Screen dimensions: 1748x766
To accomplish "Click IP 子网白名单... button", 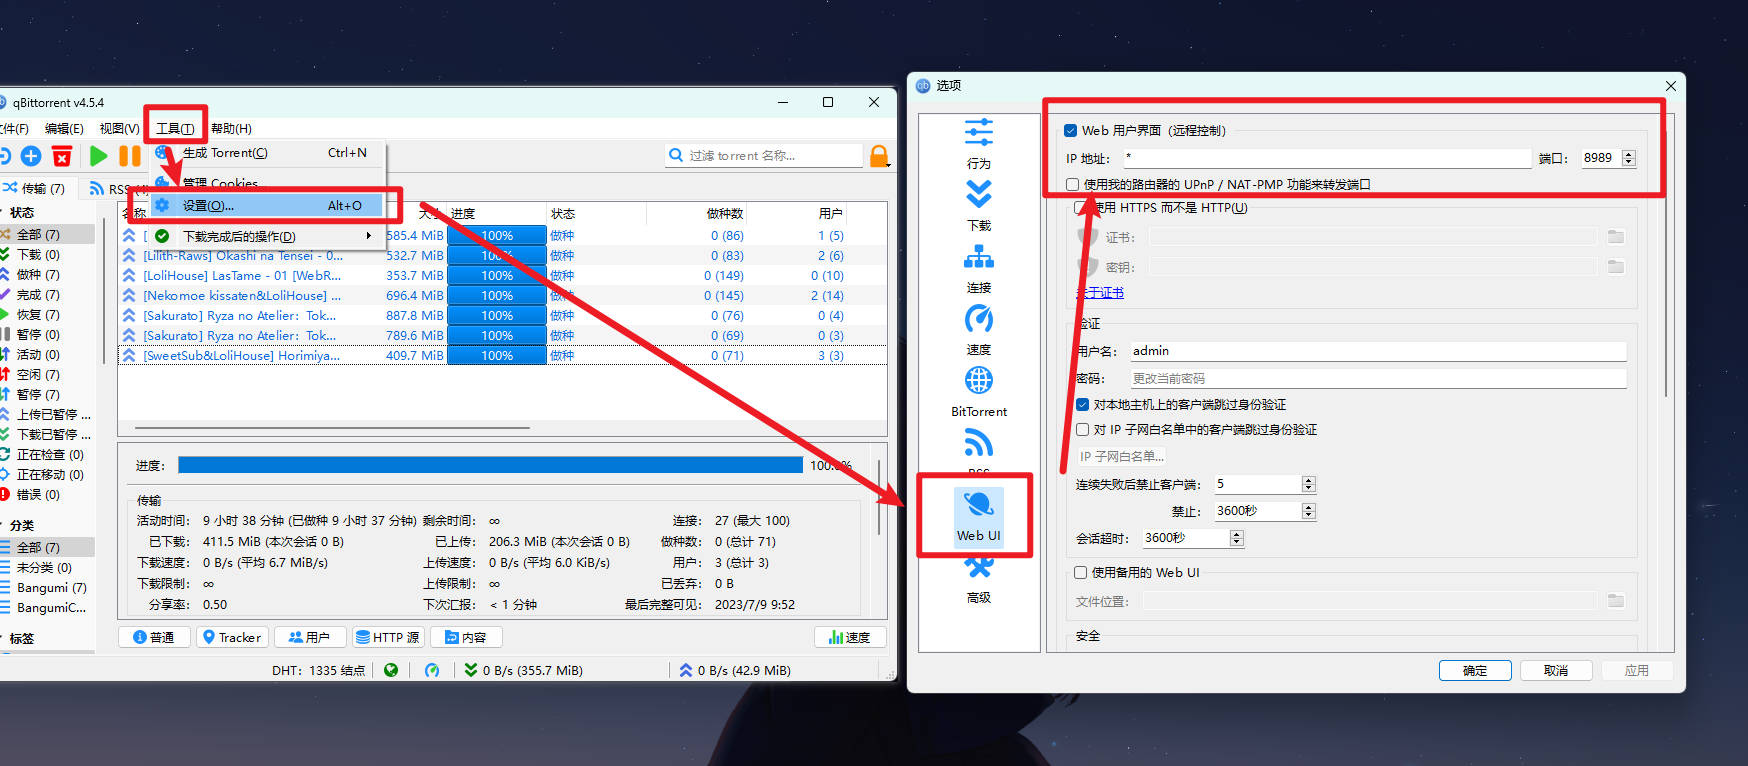I will [x=1121, y=456].
